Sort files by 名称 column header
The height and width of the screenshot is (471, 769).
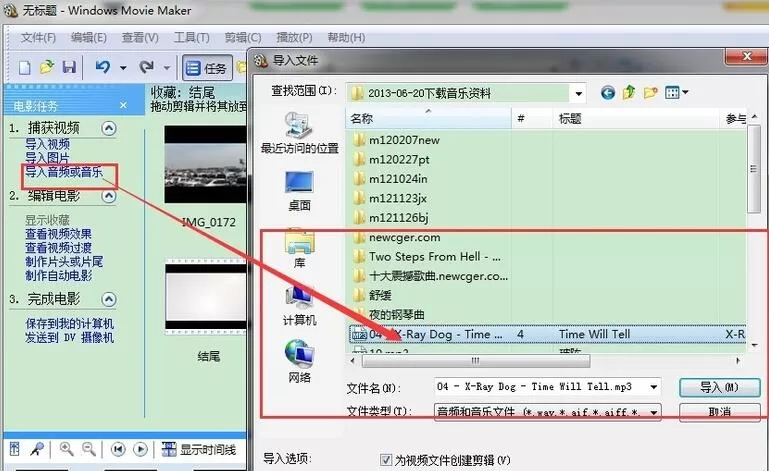coord(429,119)
